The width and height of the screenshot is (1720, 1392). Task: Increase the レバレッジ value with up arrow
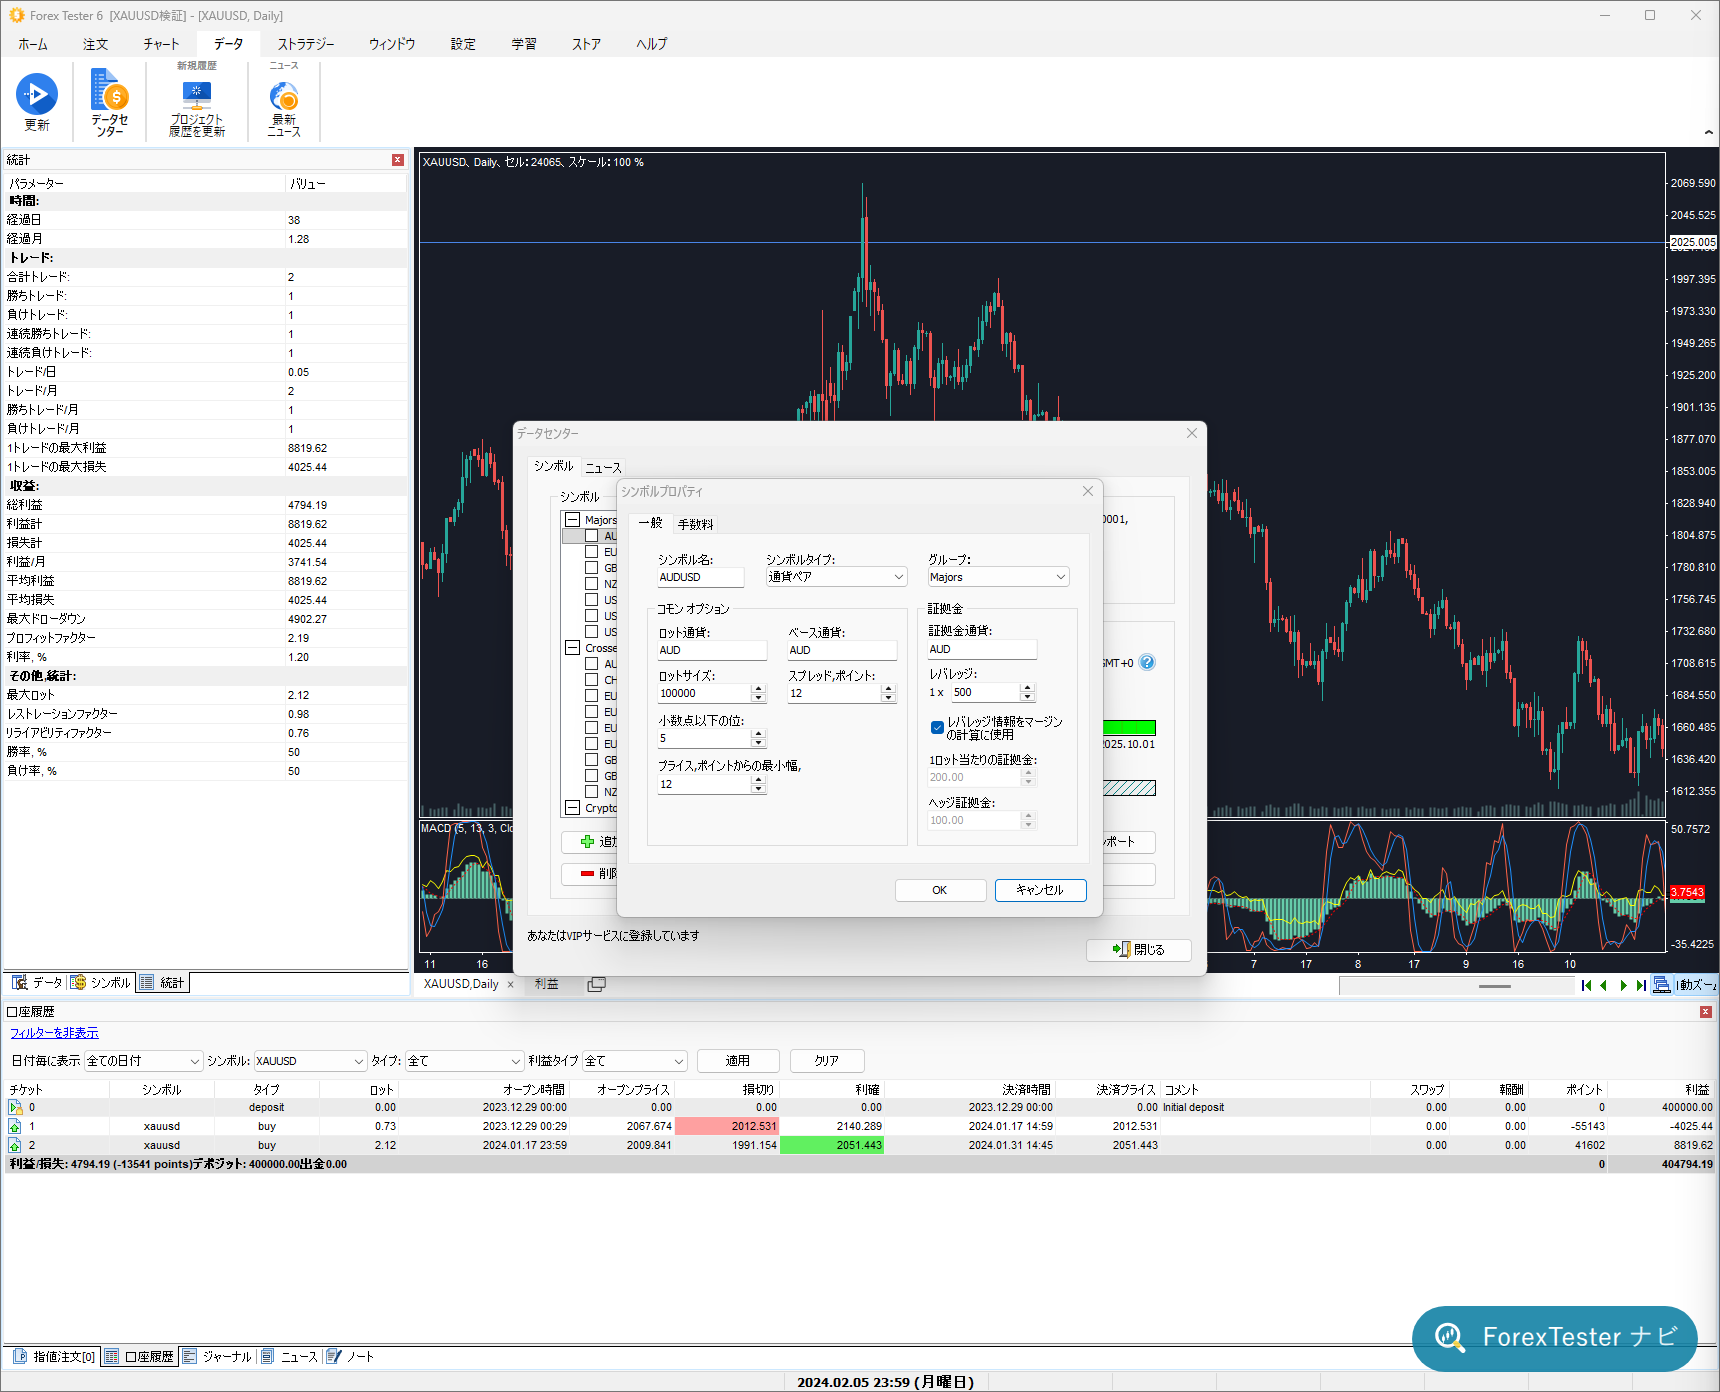[x=1027, y=688]
